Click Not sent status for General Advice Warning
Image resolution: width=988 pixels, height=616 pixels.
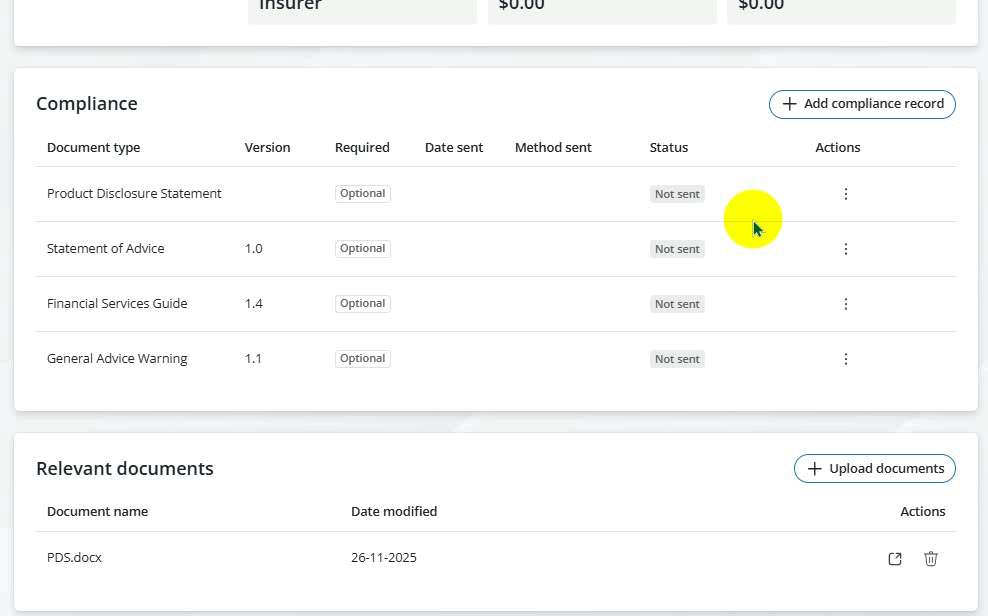pyautogui.click(x=677, y=359)
